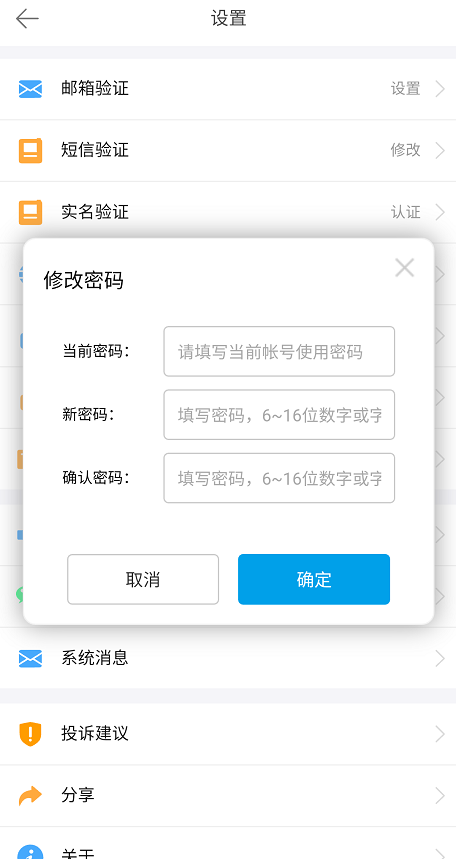Image resolution: width=456 pixels, height=859 pixels.
Task: Expand the 分享 row chevron
Action: point(440,795)
